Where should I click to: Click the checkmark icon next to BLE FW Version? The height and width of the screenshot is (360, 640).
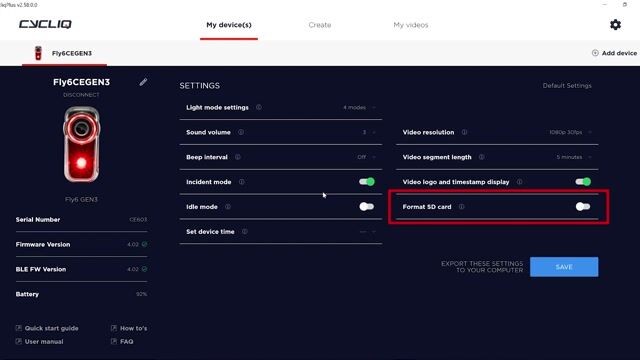(x=144, y=269)
